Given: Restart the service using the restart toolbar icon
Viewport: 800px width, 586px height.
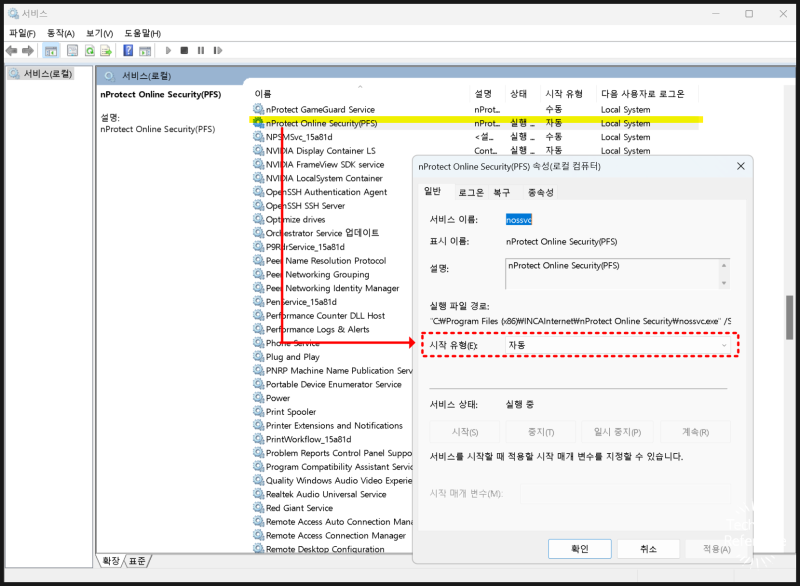Looking at the screenshot, I should click(218, 50).
